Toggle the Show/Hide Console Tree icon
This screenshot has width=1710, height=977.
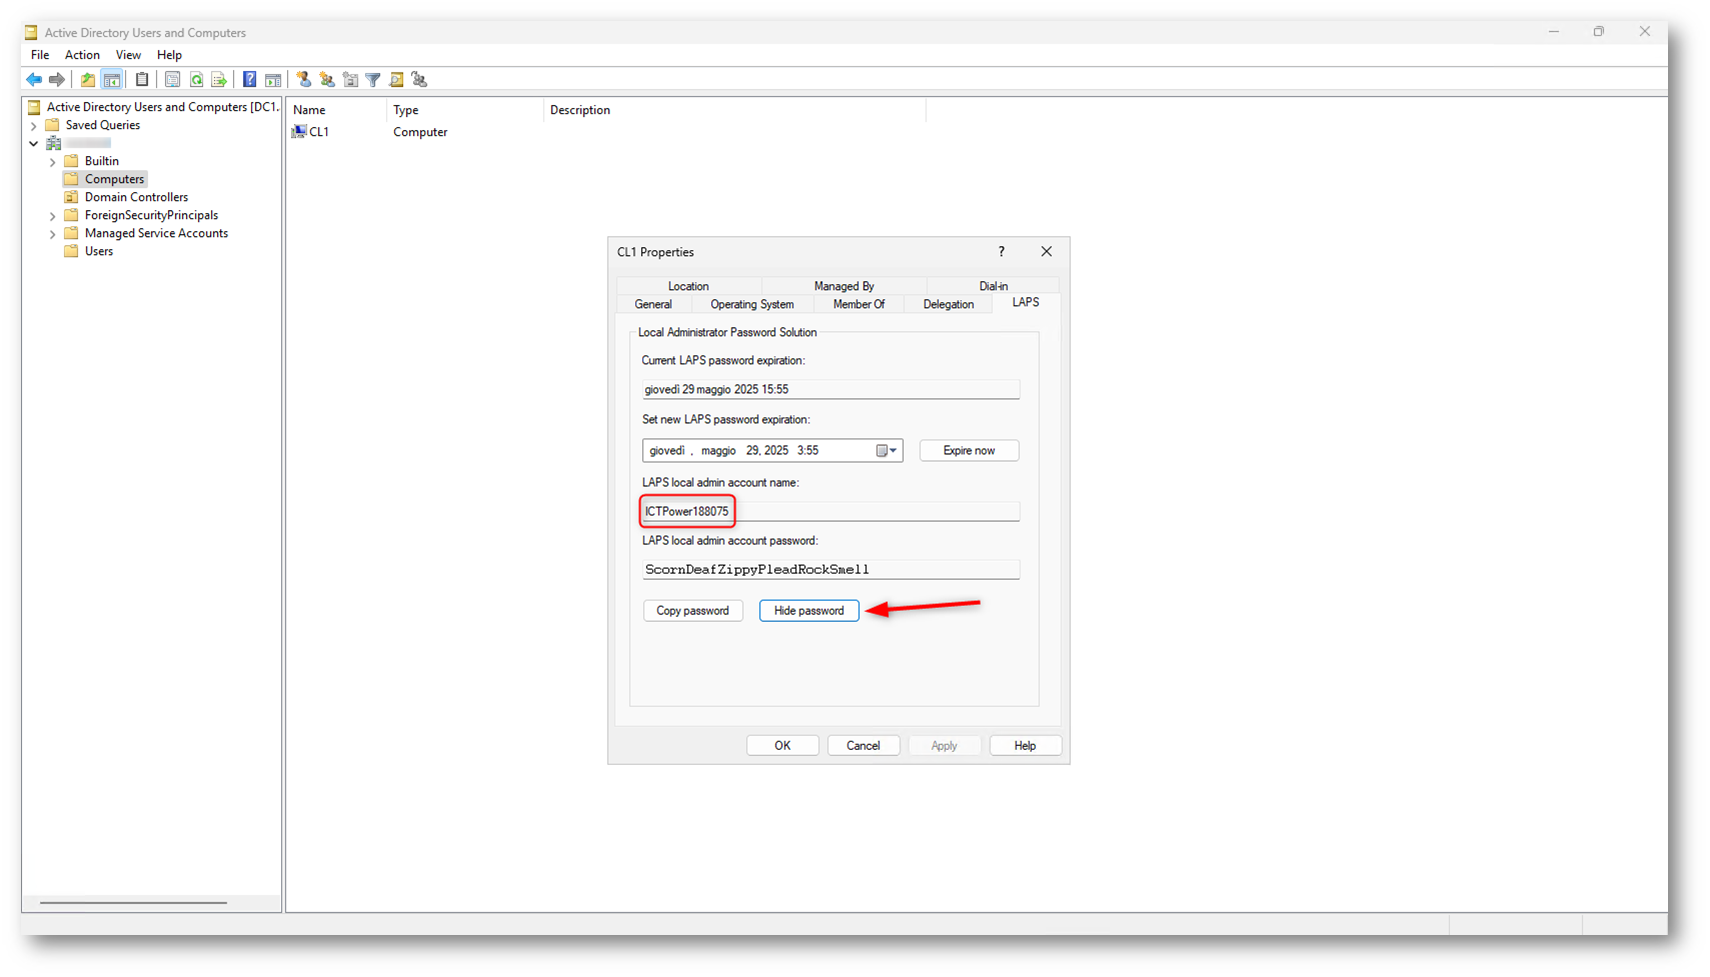[112, 80]
